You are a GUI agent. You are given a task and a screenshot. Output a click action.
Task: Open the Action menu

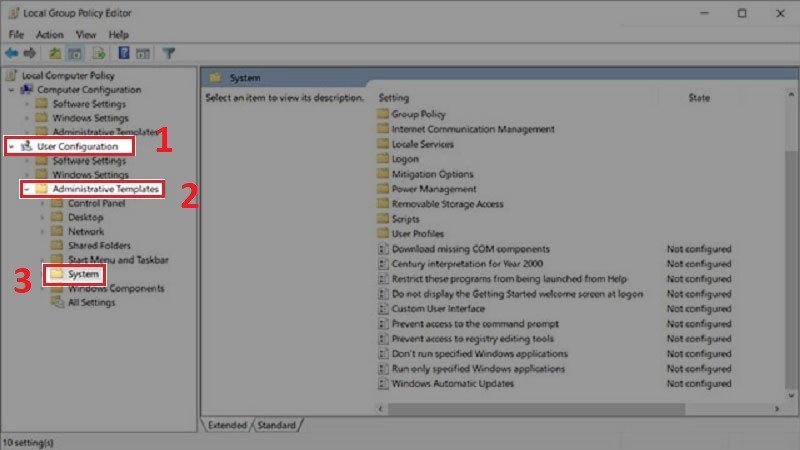click(49, 35)
